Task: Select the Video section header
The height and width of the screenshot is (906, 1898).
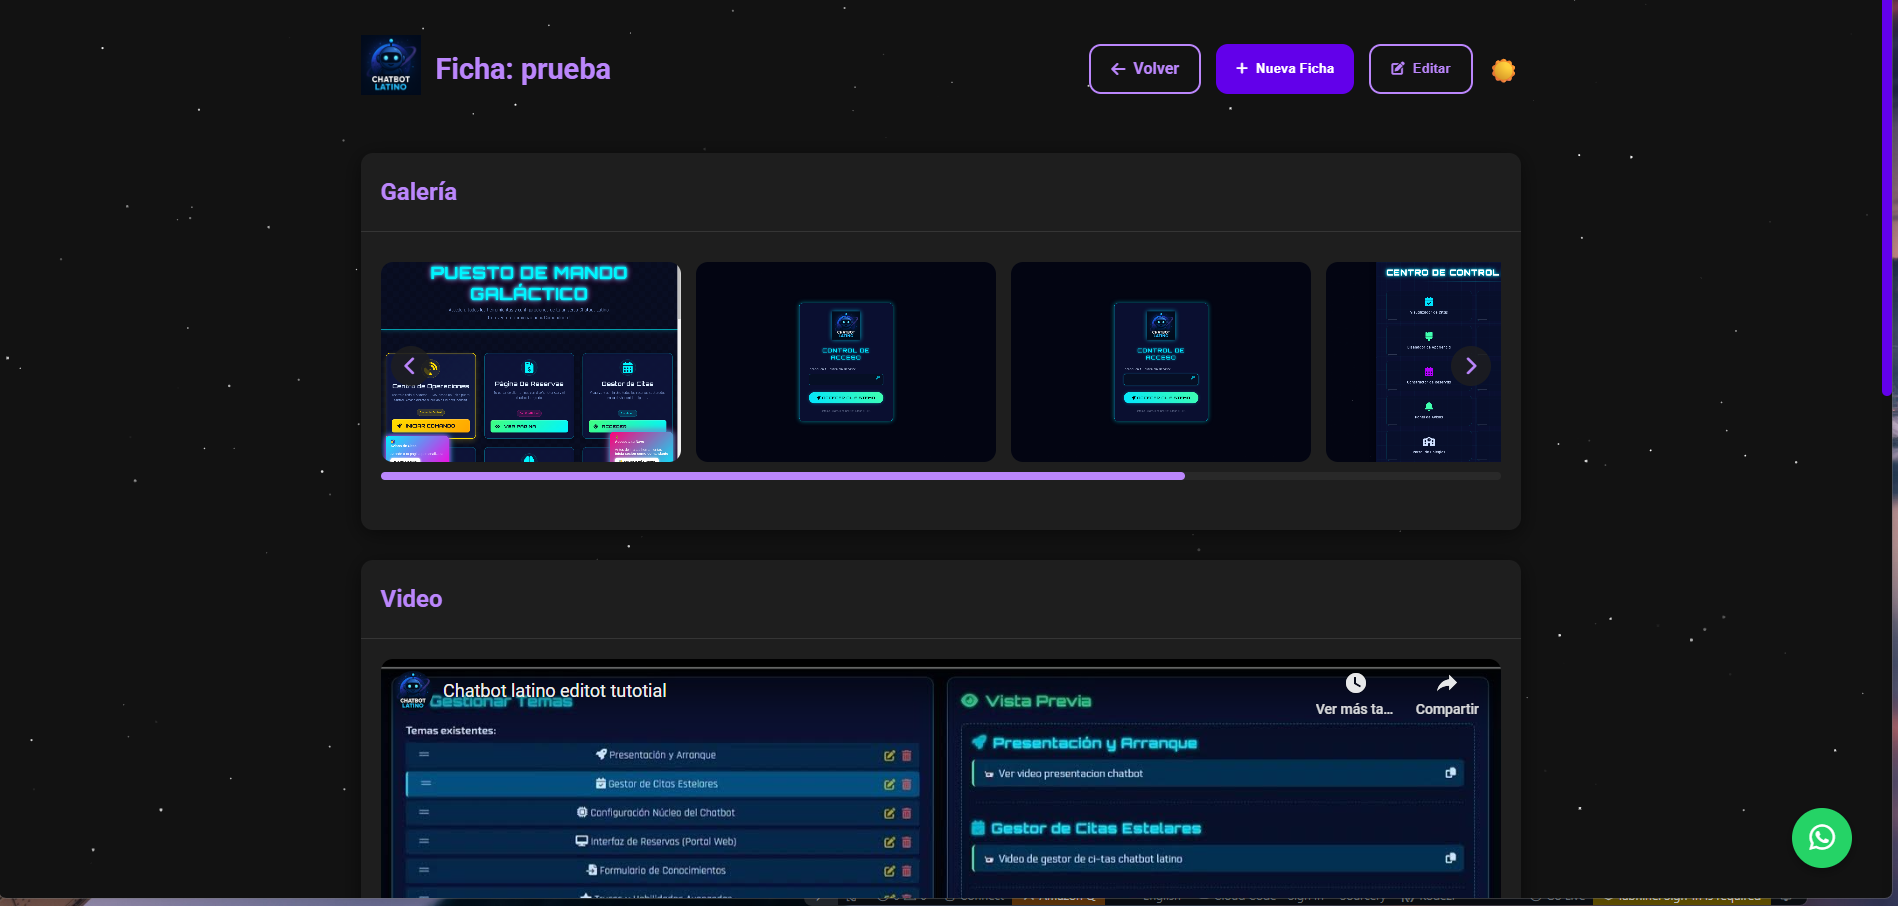Action: [411, 598]
